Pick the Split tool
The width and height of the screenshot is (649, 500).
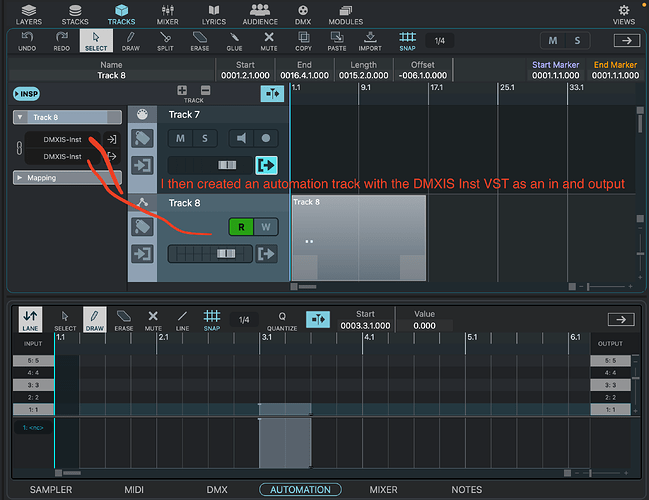tap(165, 41)
